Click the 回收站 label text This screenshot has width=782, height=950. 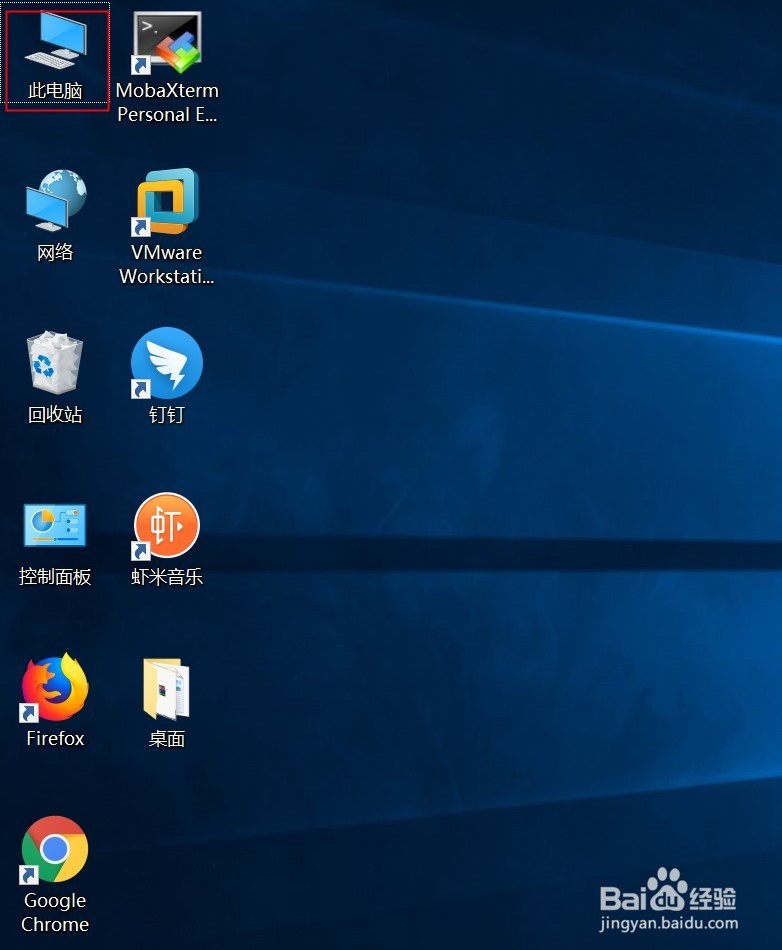(55, 414)
